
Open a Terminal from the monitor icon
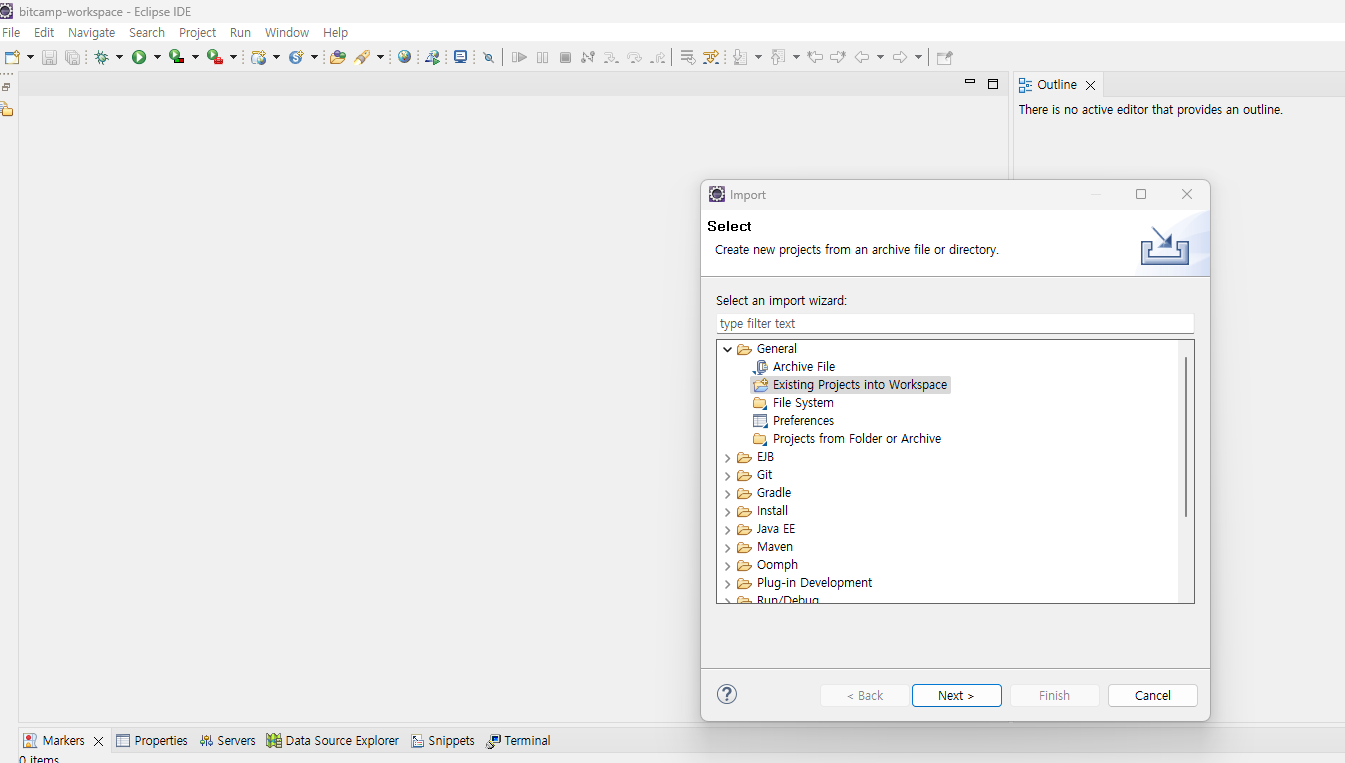460,57
